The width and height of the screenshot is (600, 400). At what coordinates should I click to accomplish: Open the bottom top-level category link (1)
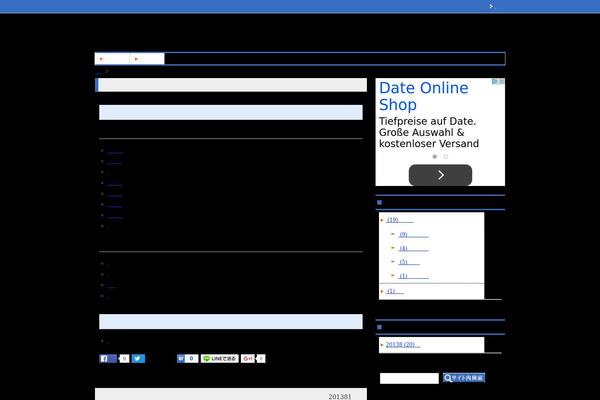(395, 291)
